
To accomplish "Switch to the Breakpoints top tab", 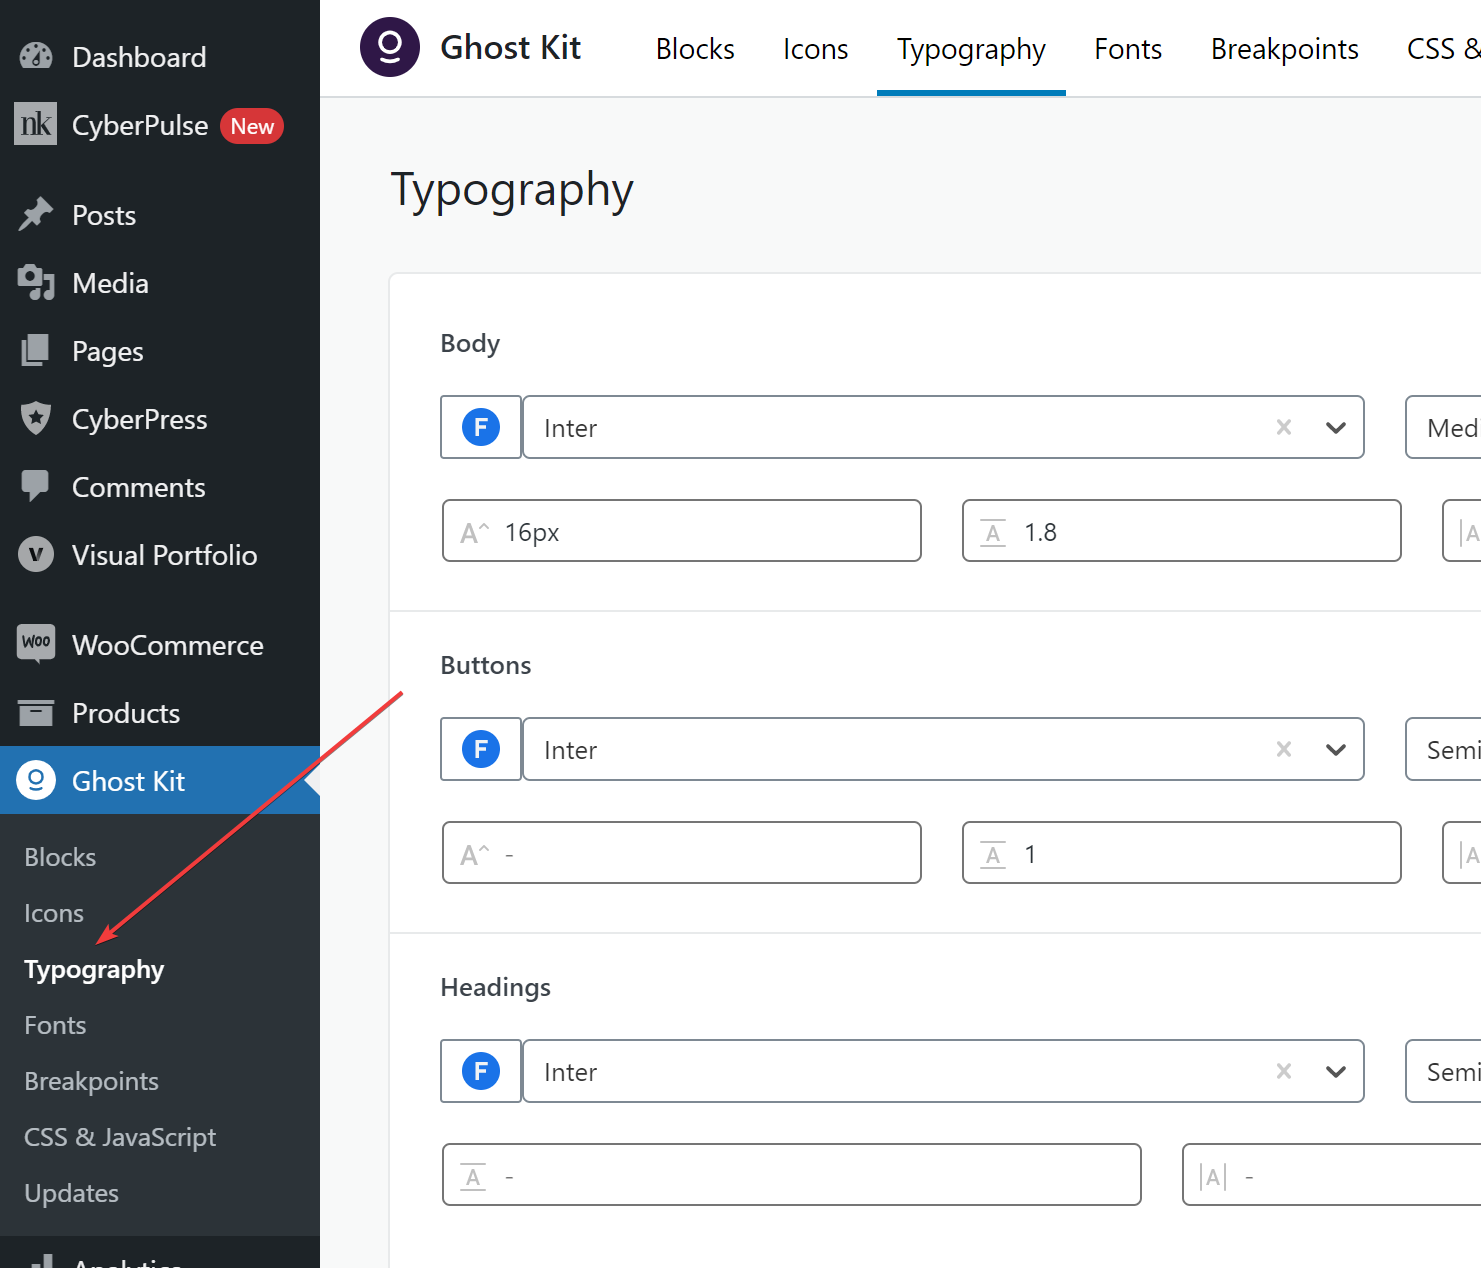I will 1284,49.
